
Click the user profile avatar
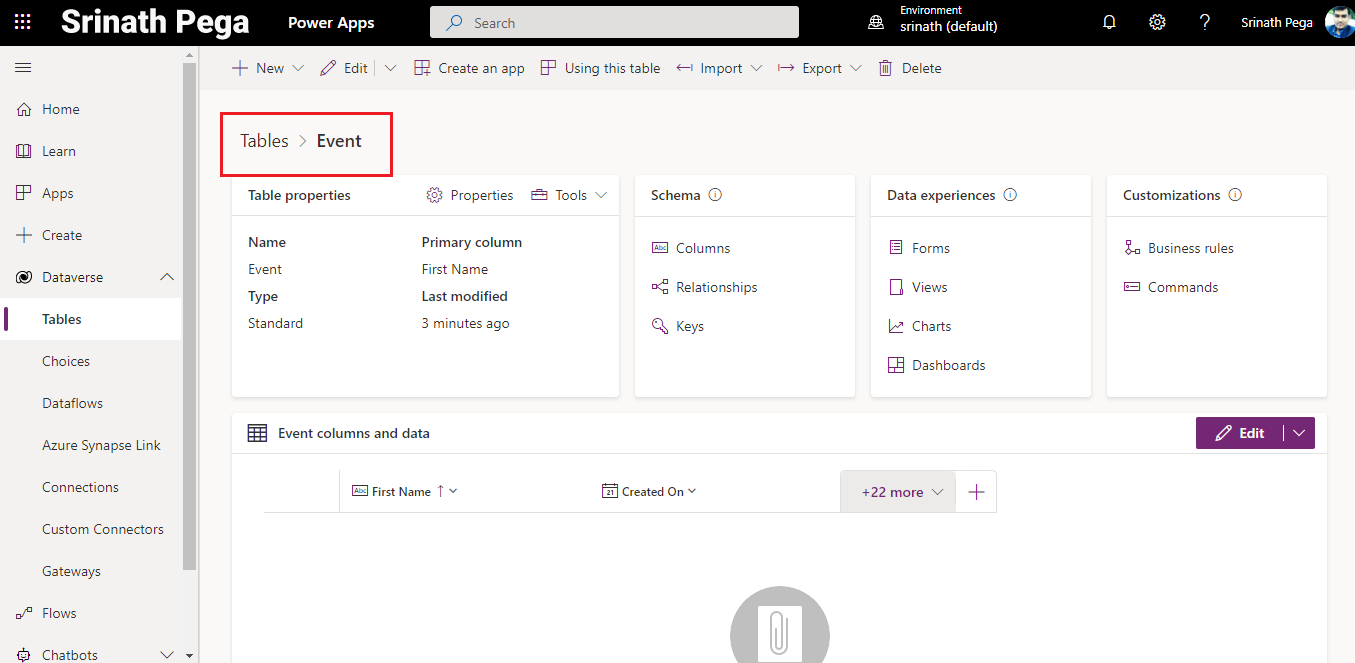click(1339, 22)
